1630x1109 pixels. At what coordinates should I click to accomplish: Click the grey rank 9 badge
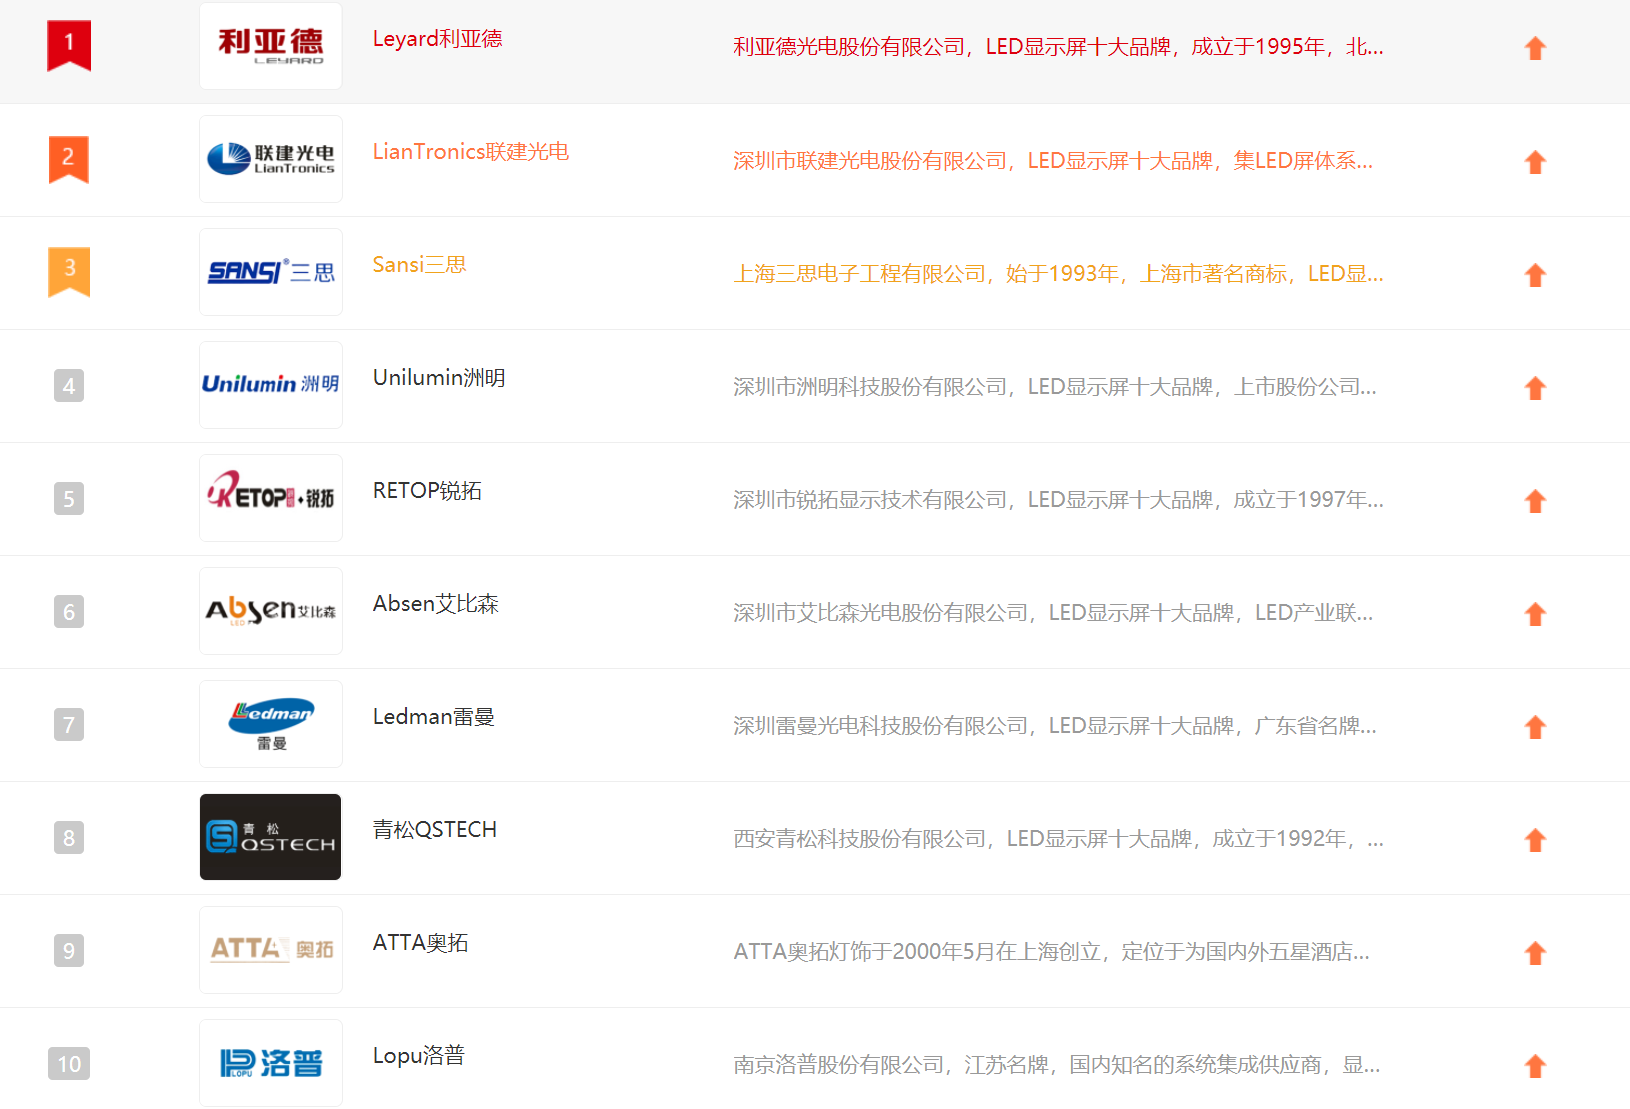click(69, 950)
